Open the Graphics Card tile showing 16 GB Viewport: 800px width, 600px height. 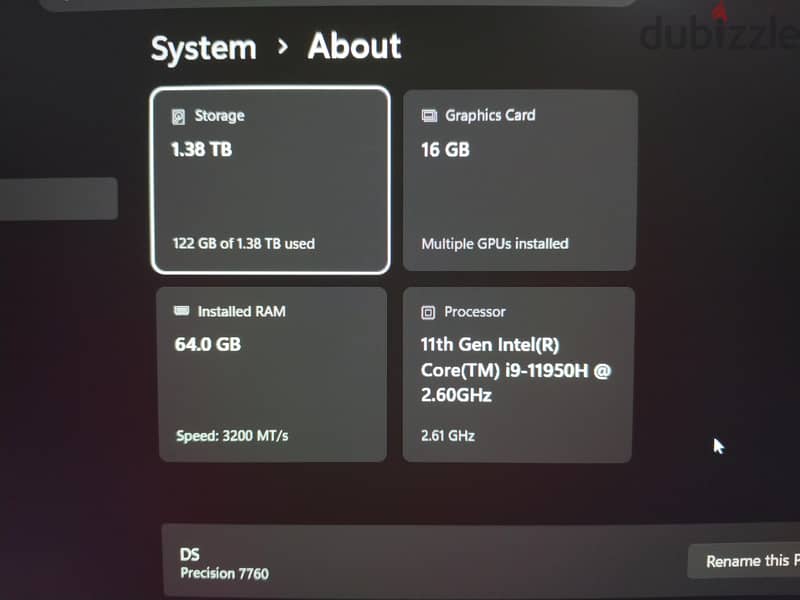point(520,180)
